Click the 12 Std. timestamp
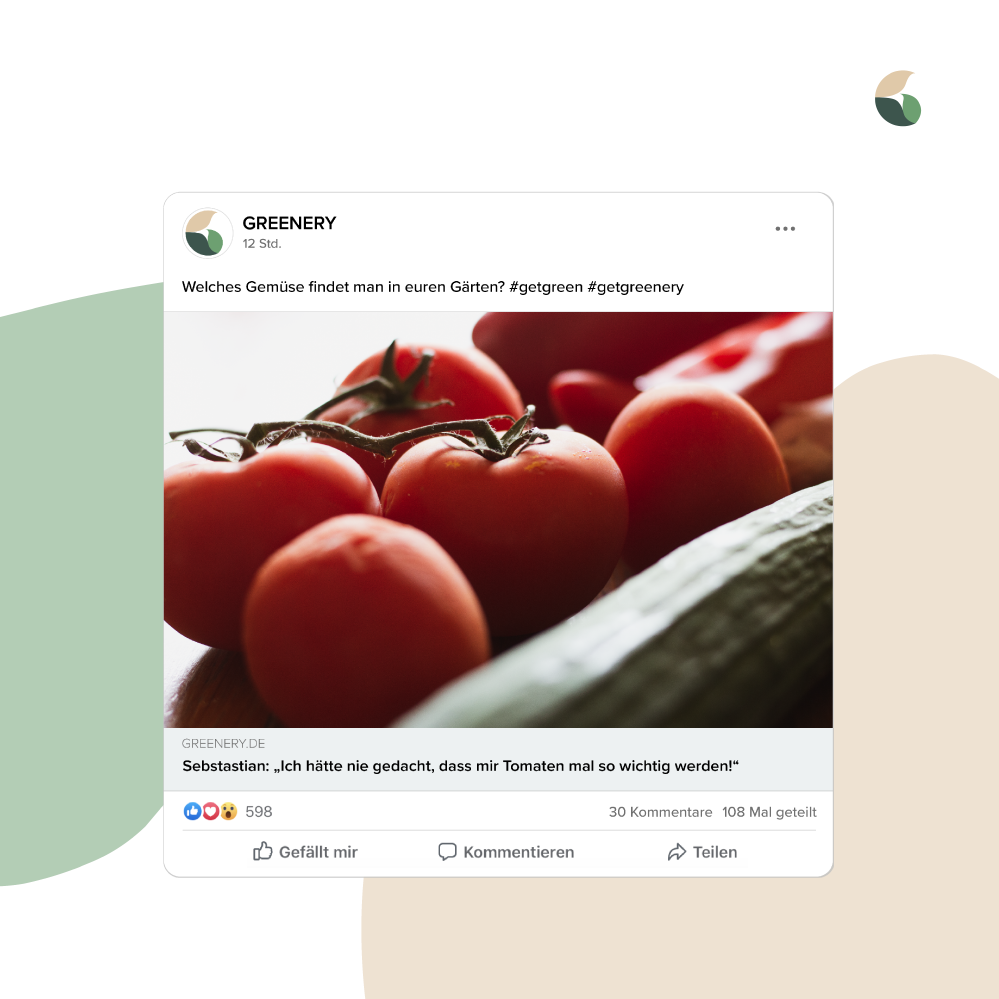The height and width of the screenshot is (999, 999). point(262,243)
